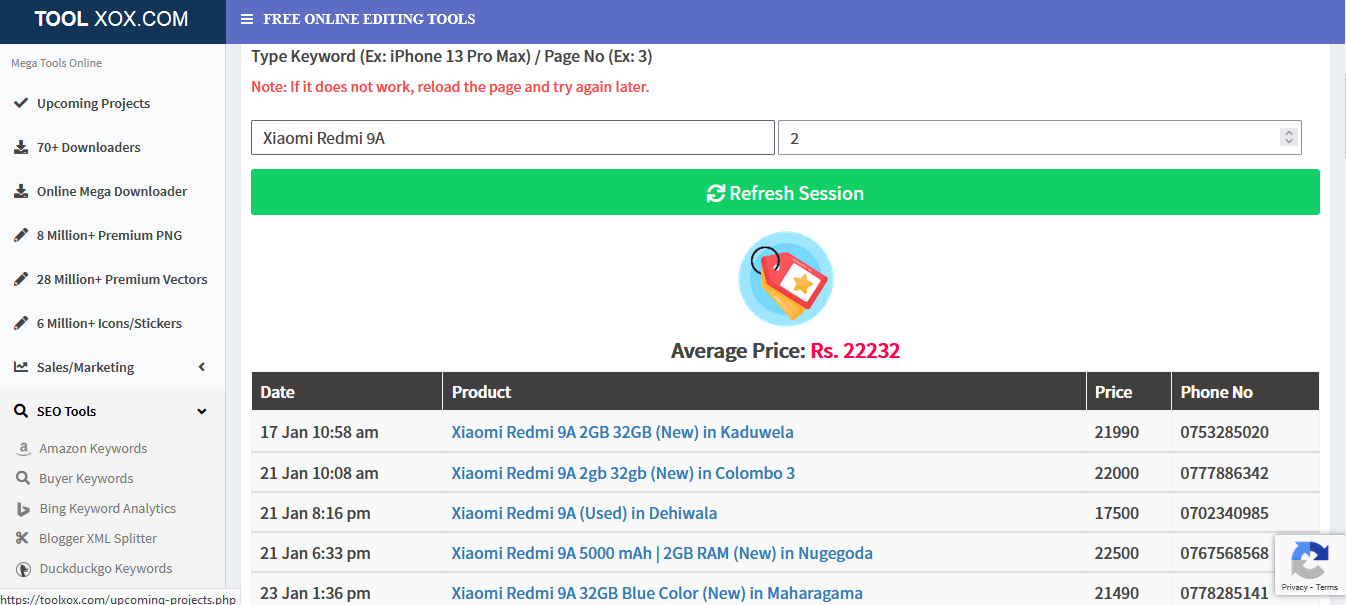
Task: Select phone number 0753285020
Action: tap(1224, 432)
